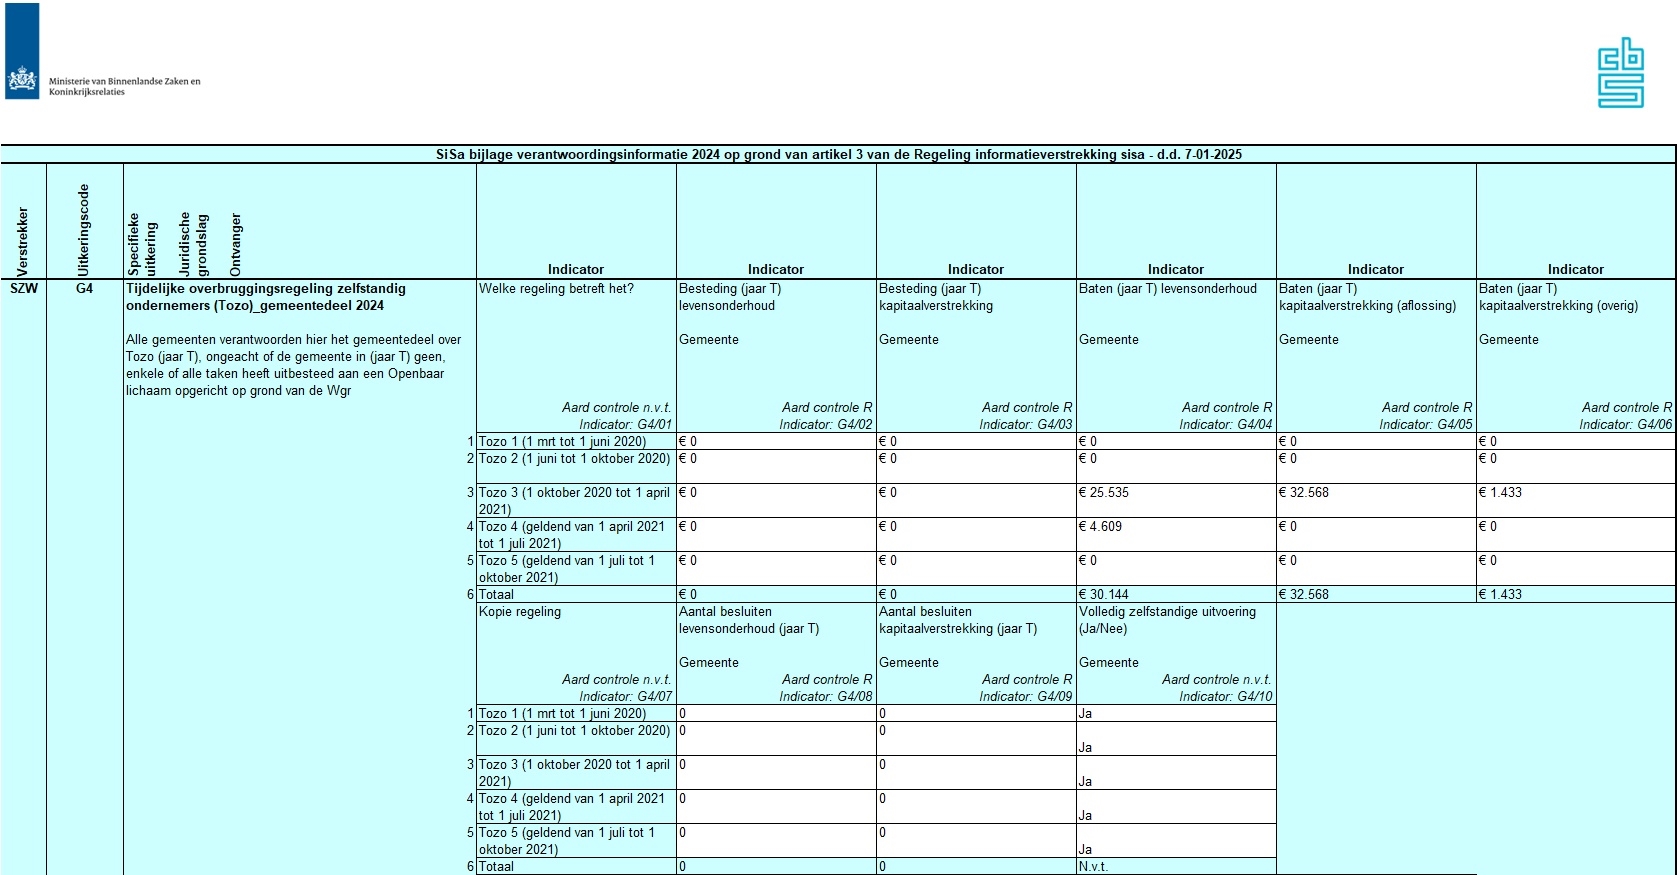Click the G4 uitkeringscode cell
Image resolution: width=1677 pixels, height=875 pixels.
84,289
